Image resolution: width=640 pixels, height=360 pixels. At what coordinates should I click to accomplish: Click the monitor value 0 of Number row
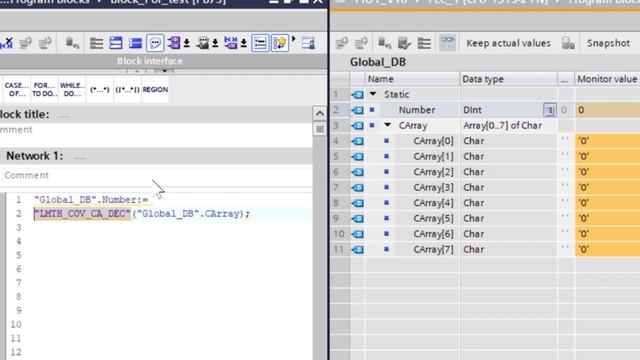pos(607,110)
